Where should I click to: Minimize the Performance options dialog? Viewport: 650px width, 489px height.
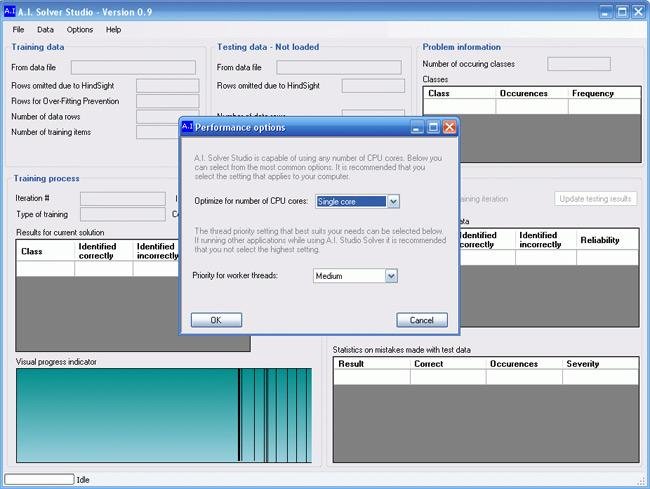(417, 127)
